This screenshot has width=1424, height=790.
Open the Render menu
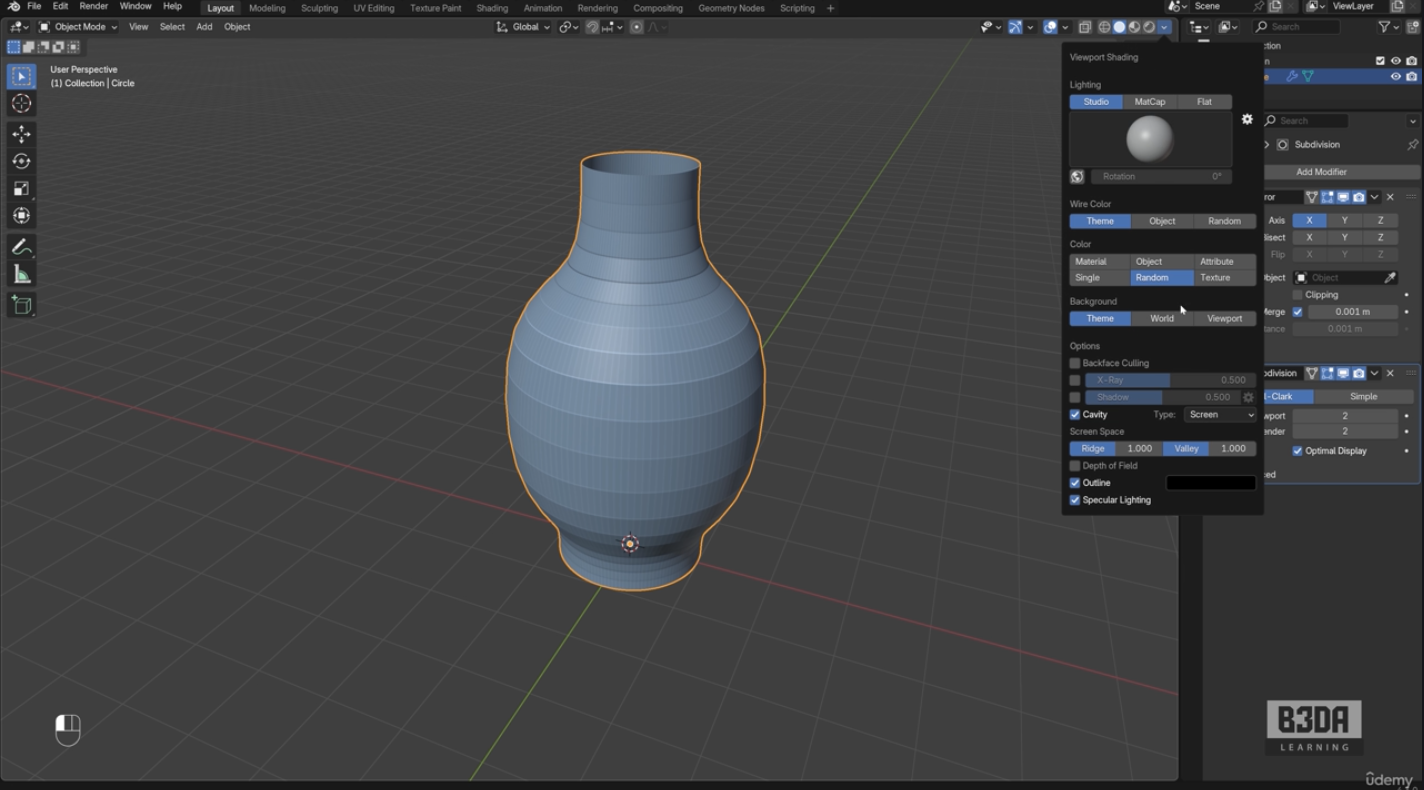94,6
